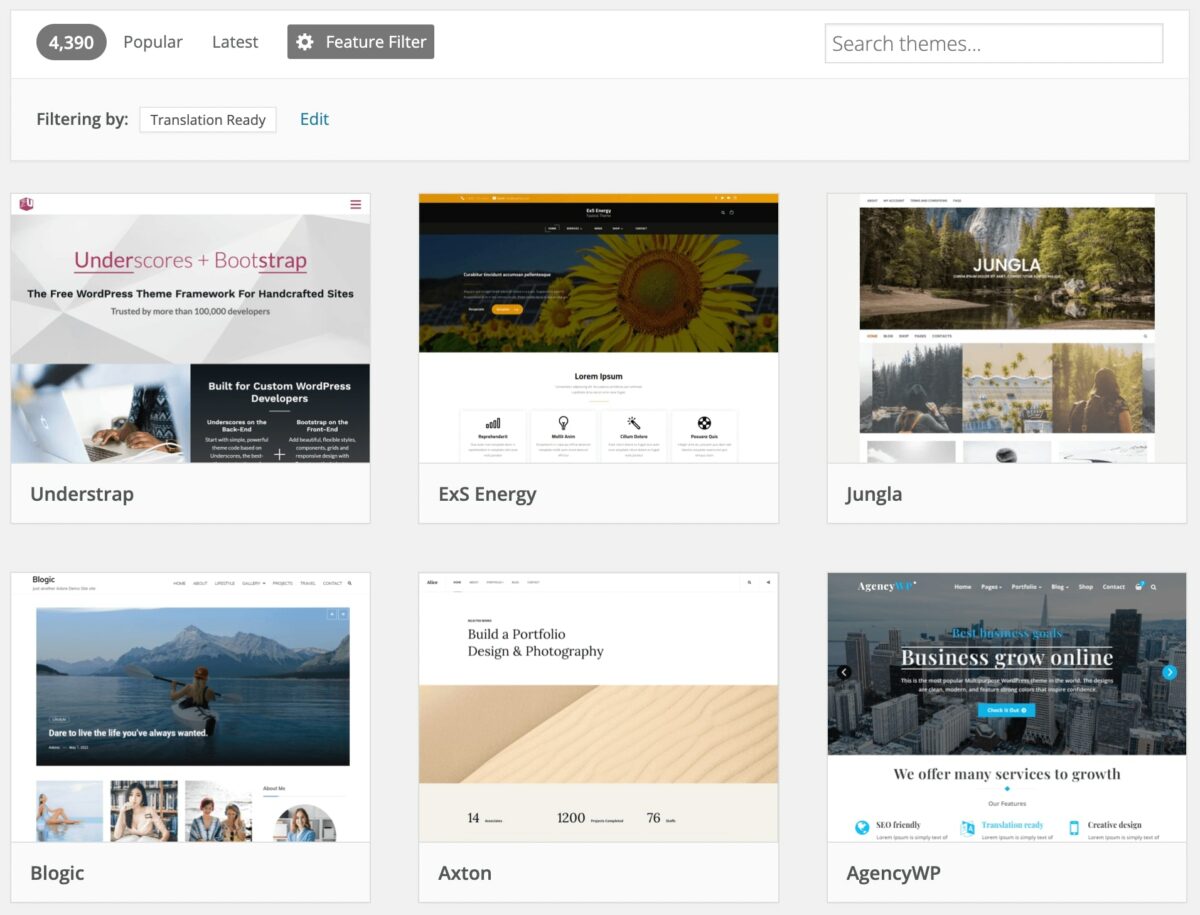1200x915 pixels.
Task: Expand the Portfolio dropdown in AgencyWP
Action: pos(1028,587)
